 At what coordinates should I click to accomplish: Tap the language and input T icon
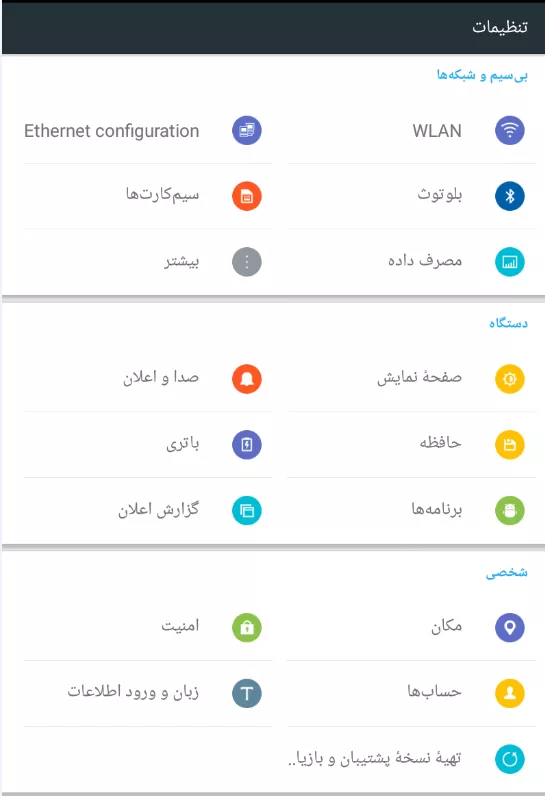pos(247,693)
